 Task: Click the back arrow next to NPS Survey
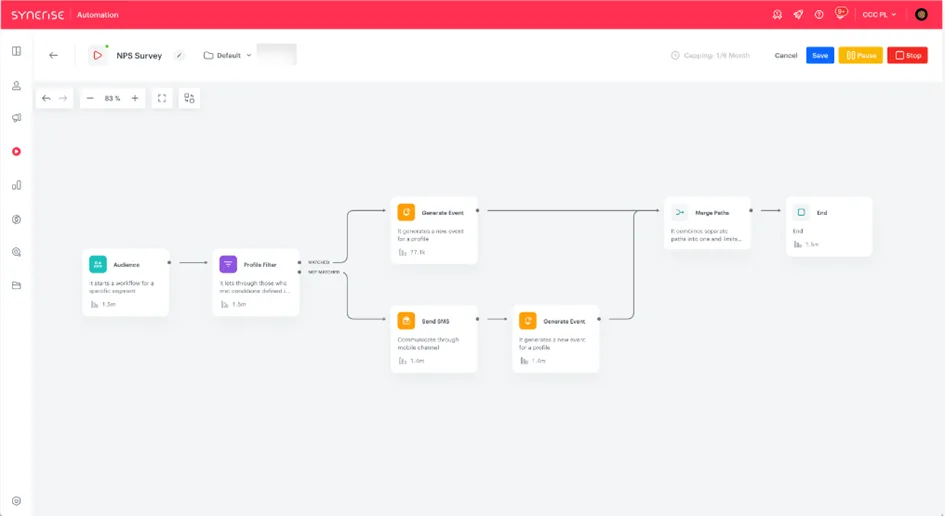(54, 55)
